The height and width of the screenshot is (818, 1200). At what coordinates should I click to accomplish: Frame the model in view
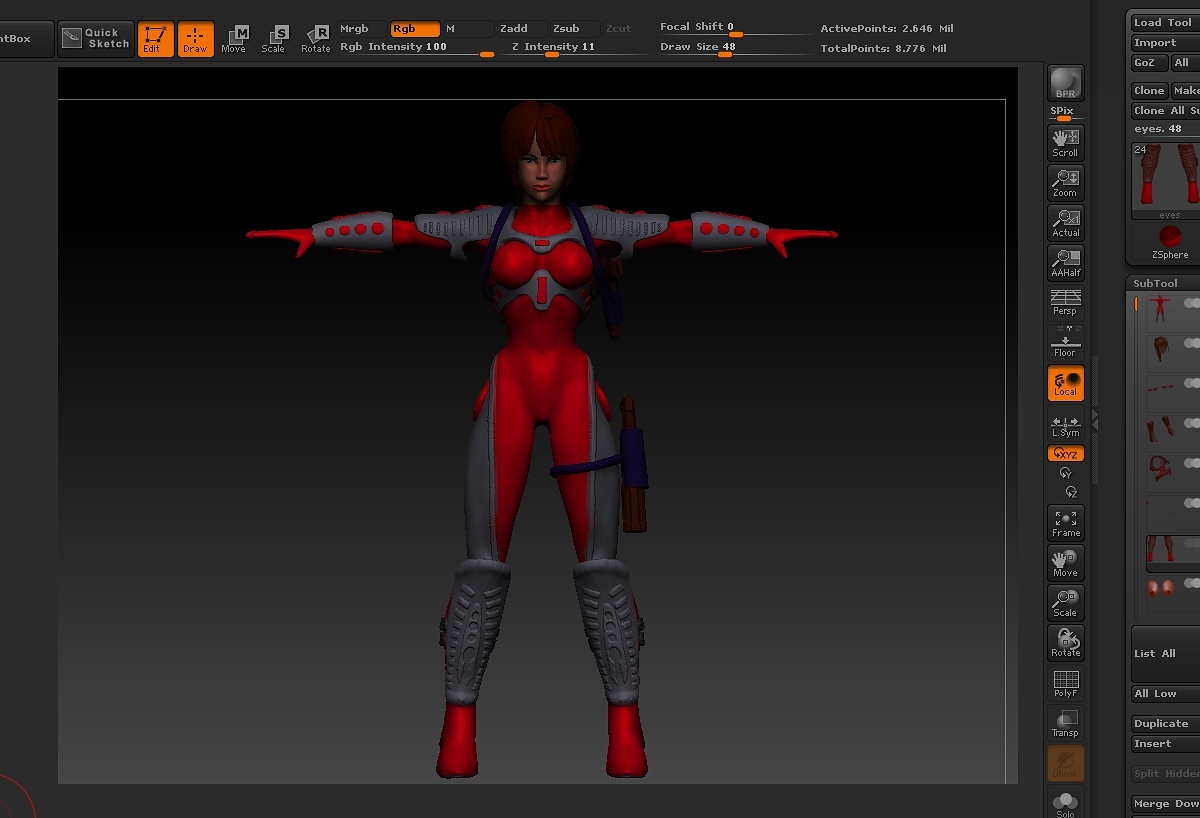[1065, 523]
